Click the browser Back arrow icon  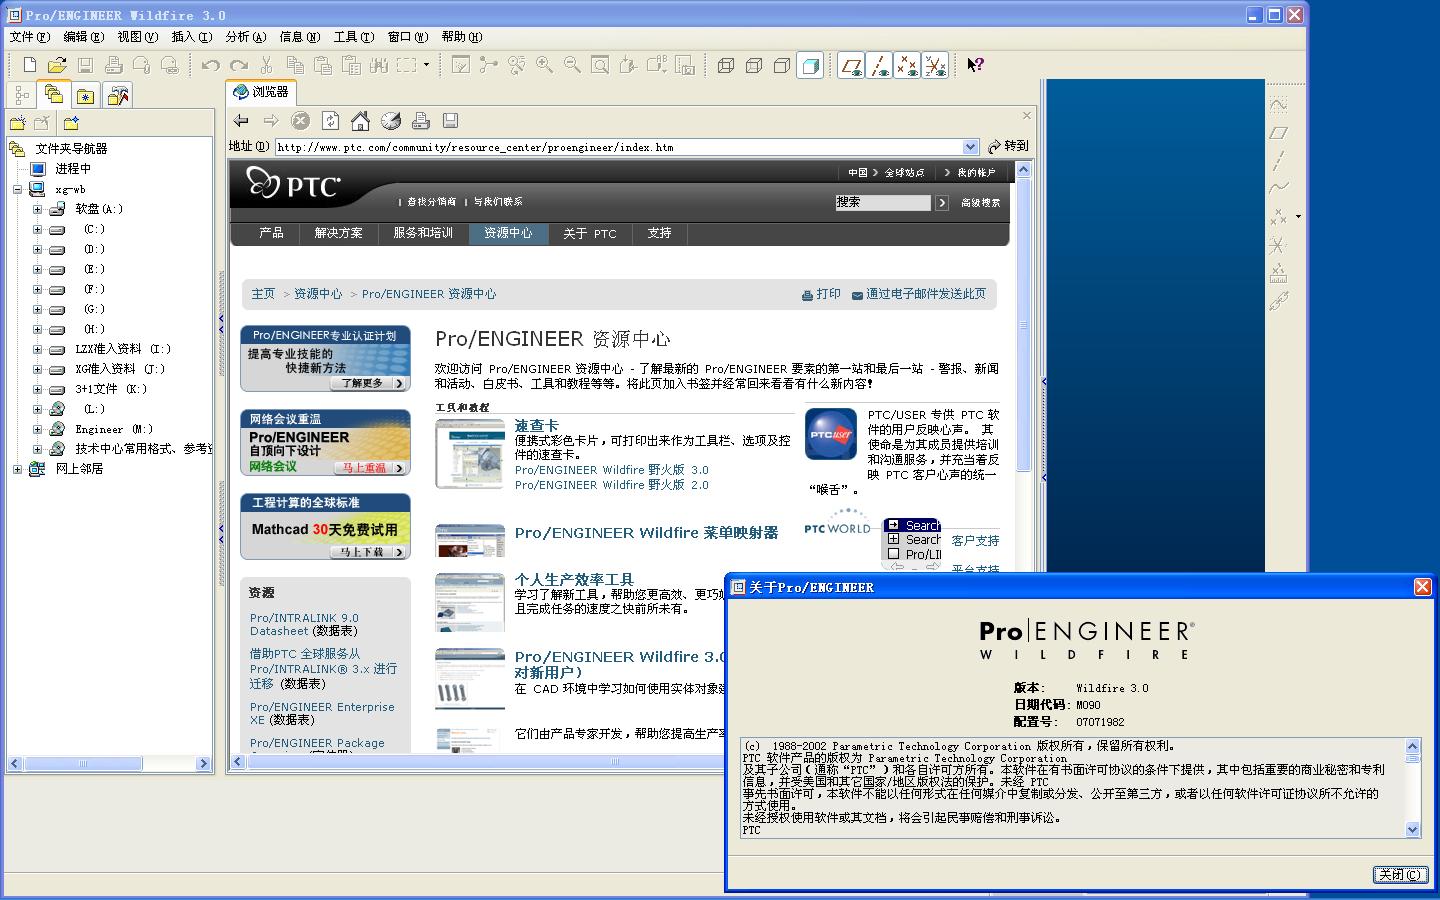point(241,121)
